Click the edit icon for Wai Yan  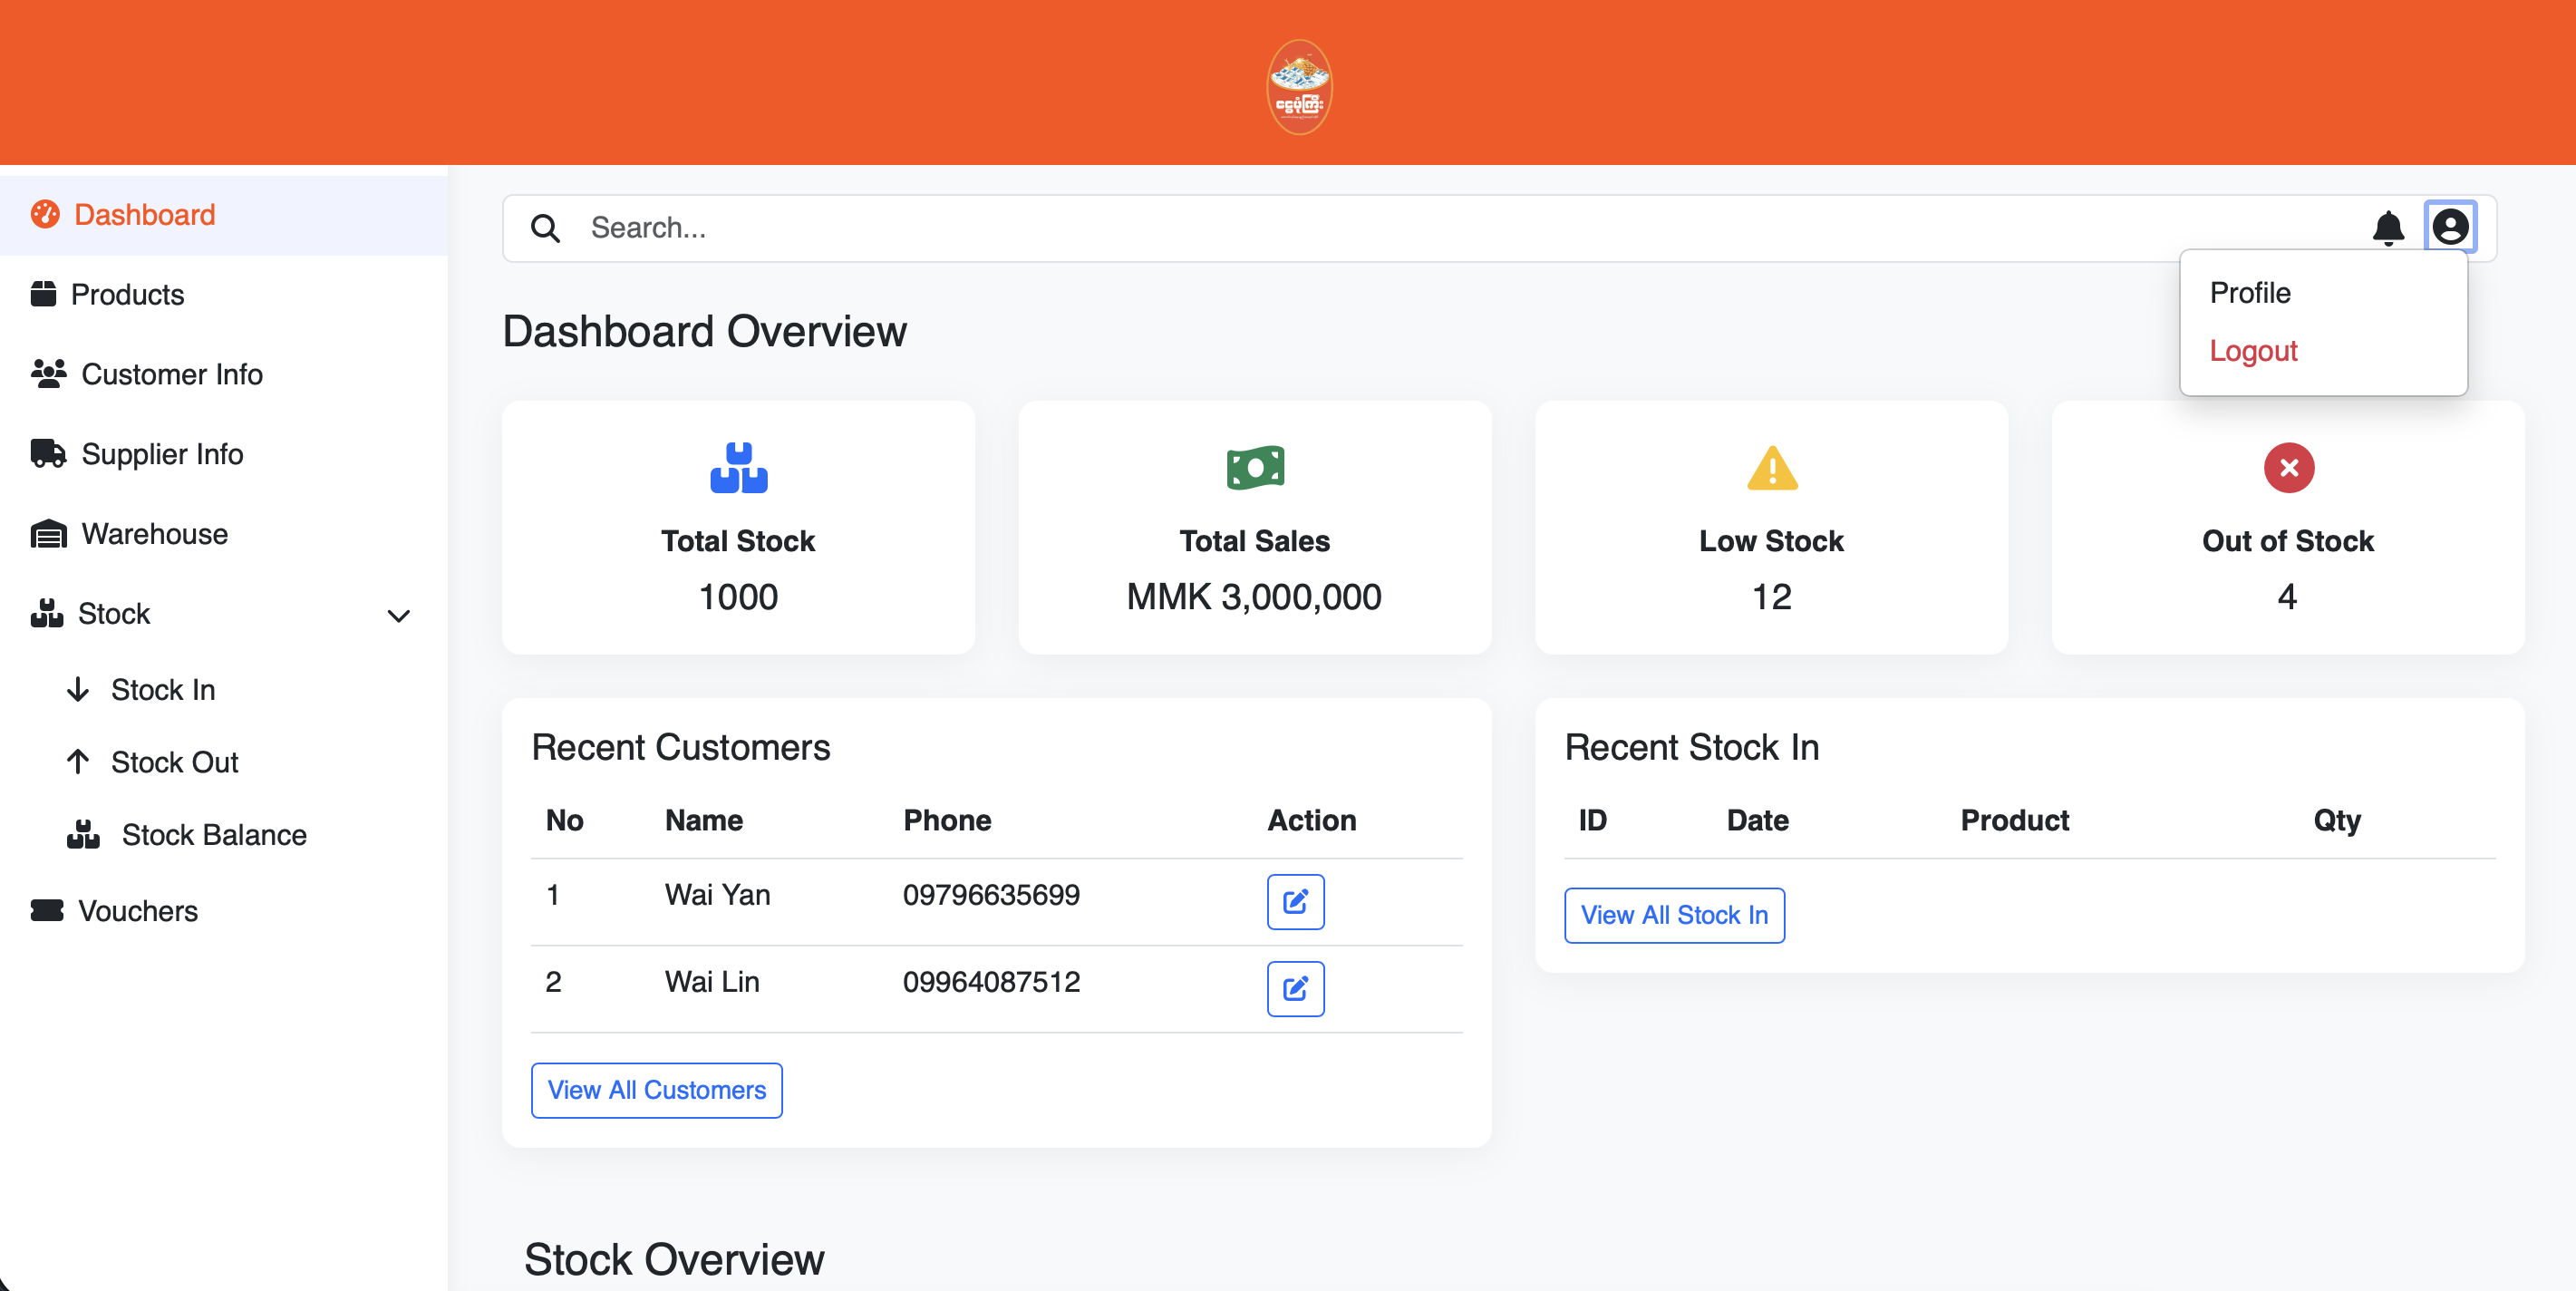pos(1295,902)
